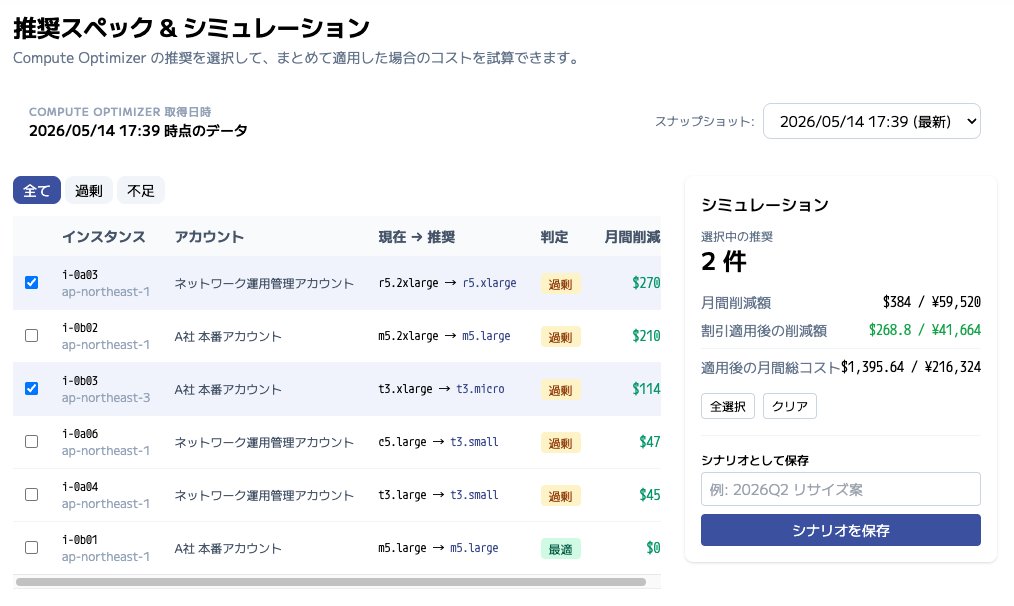Click m5.2xlarge → m5.large recommendation
1014x606 pixels.
pyautogui.click(x=444, y=336)
